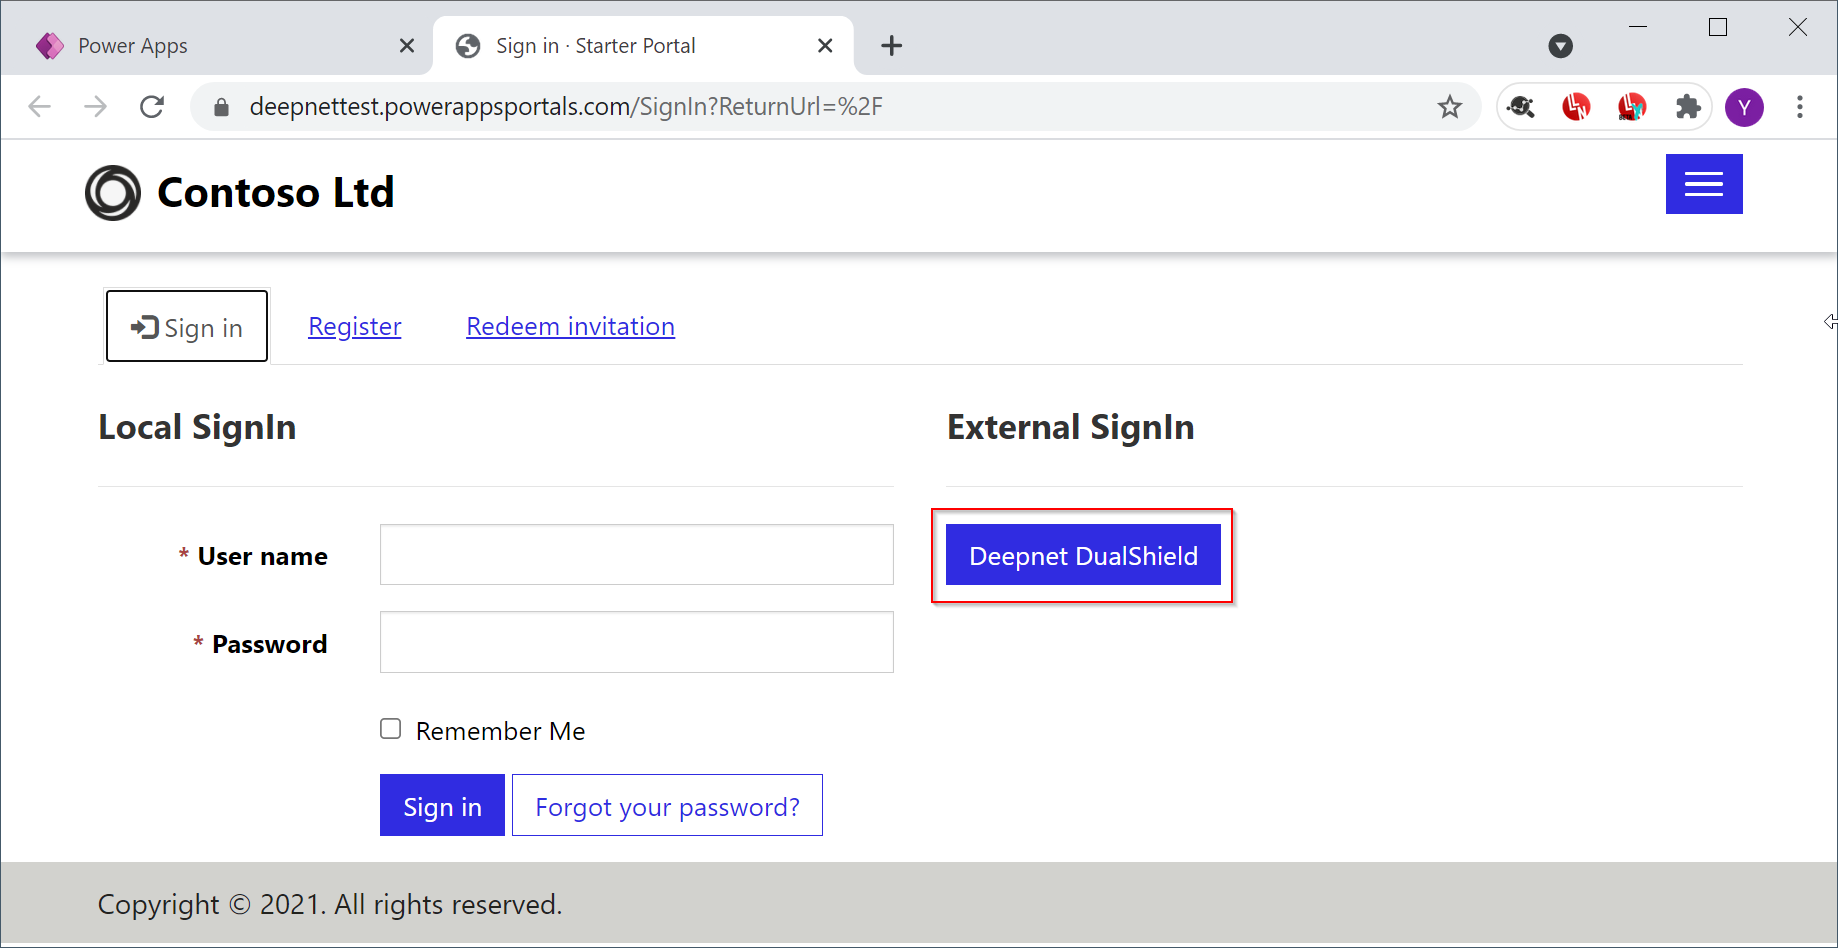Enable the Remember Me checkbox
The image size is (1838, 948).
pyautogui.click(x=391, y=729)
